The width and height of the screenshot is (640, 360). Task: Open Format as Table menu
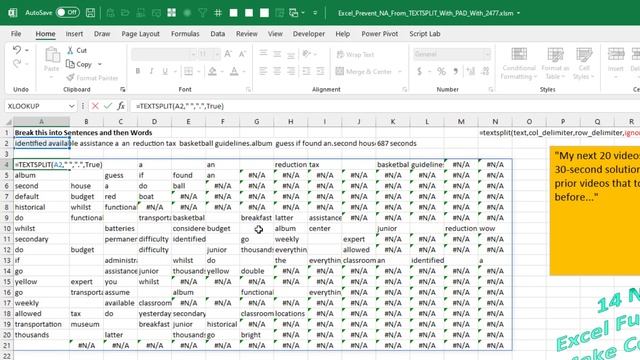pos(555,63)
